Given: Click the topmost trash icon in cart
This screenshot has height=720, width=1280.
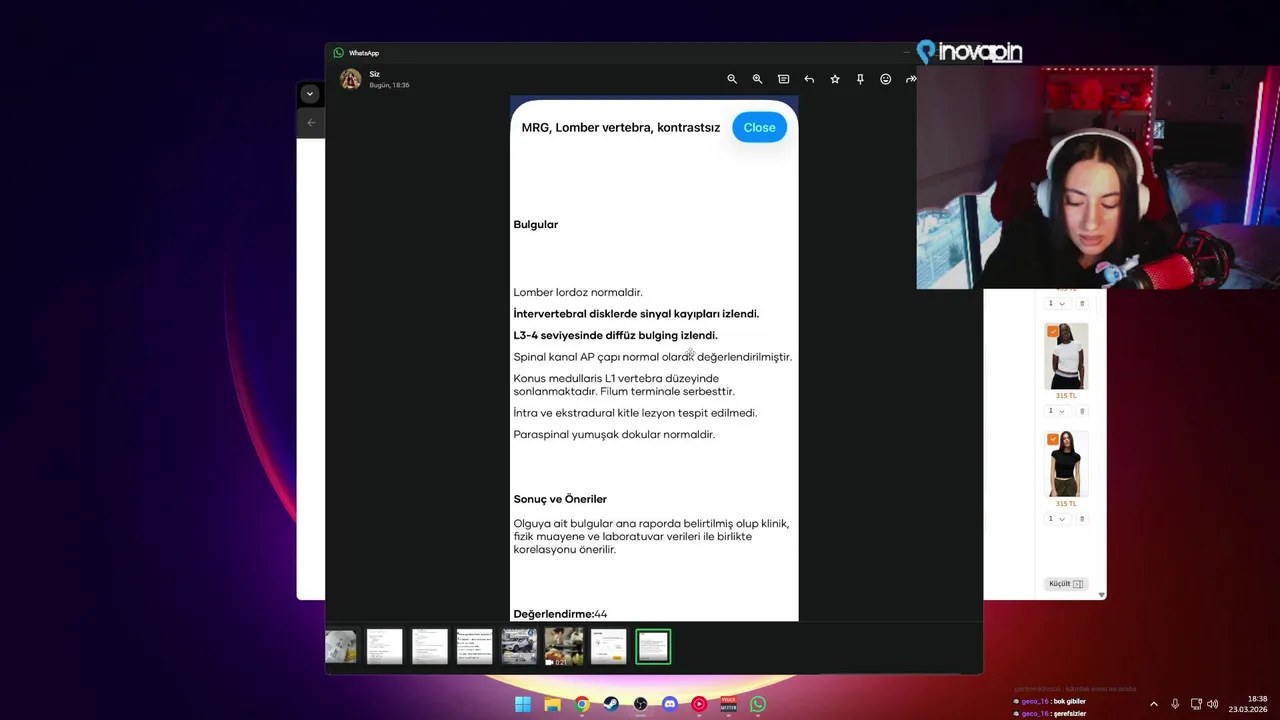Looking at the screenshot, I should (1081, 303).
